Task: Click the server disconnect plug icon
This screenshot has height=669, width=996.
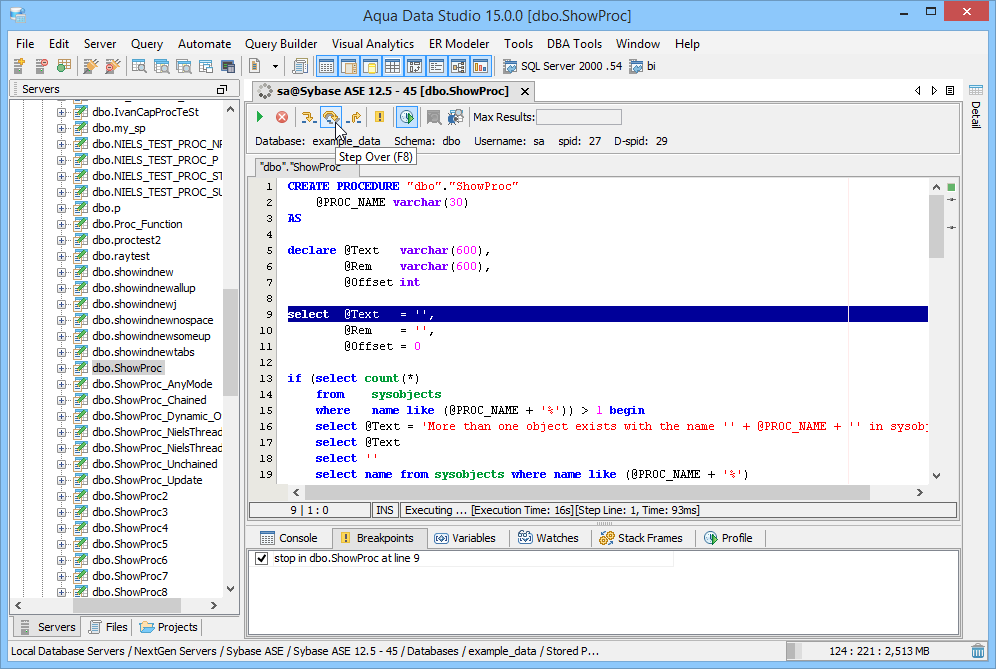Action: tap(113, 66)
